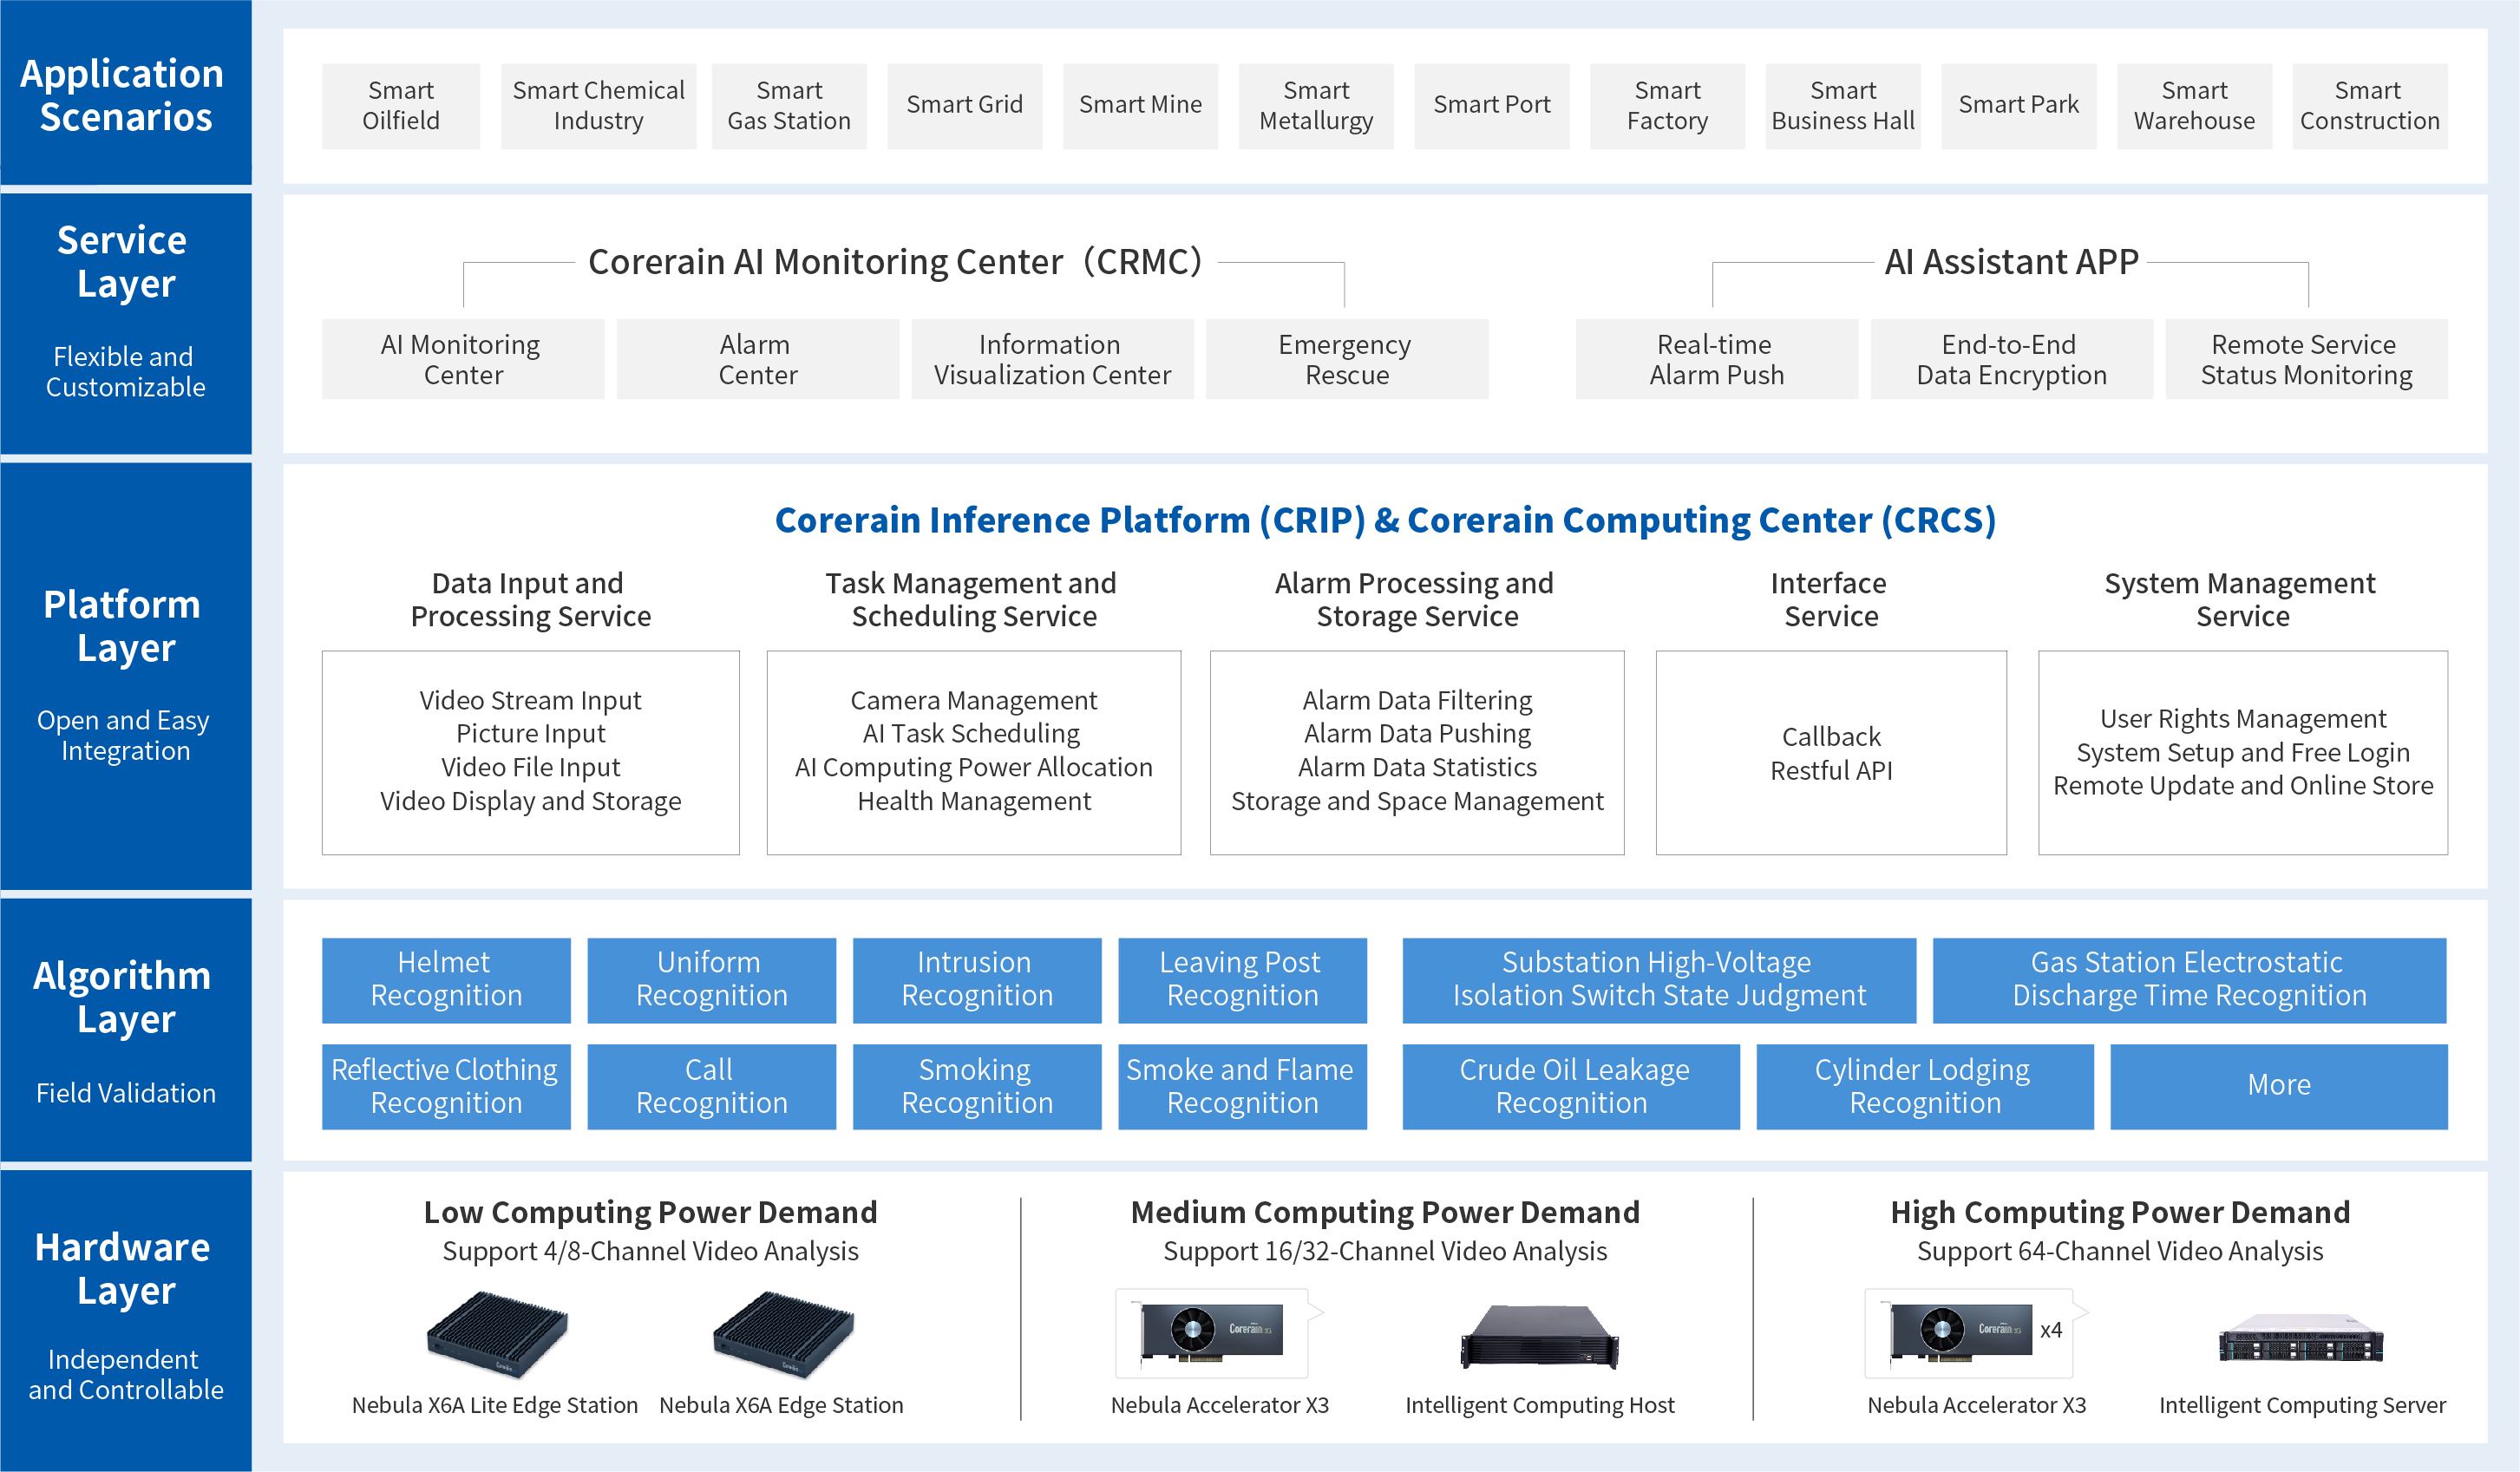Select the Smoke and Flame Recognition tile

click(1241, 1086)
